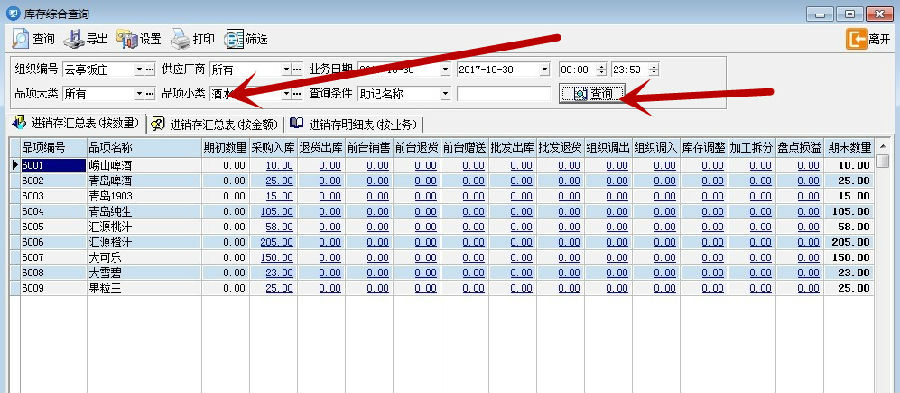Click the 查询 toolbar icon
The image size is (900, 393).
pos(21,39)
